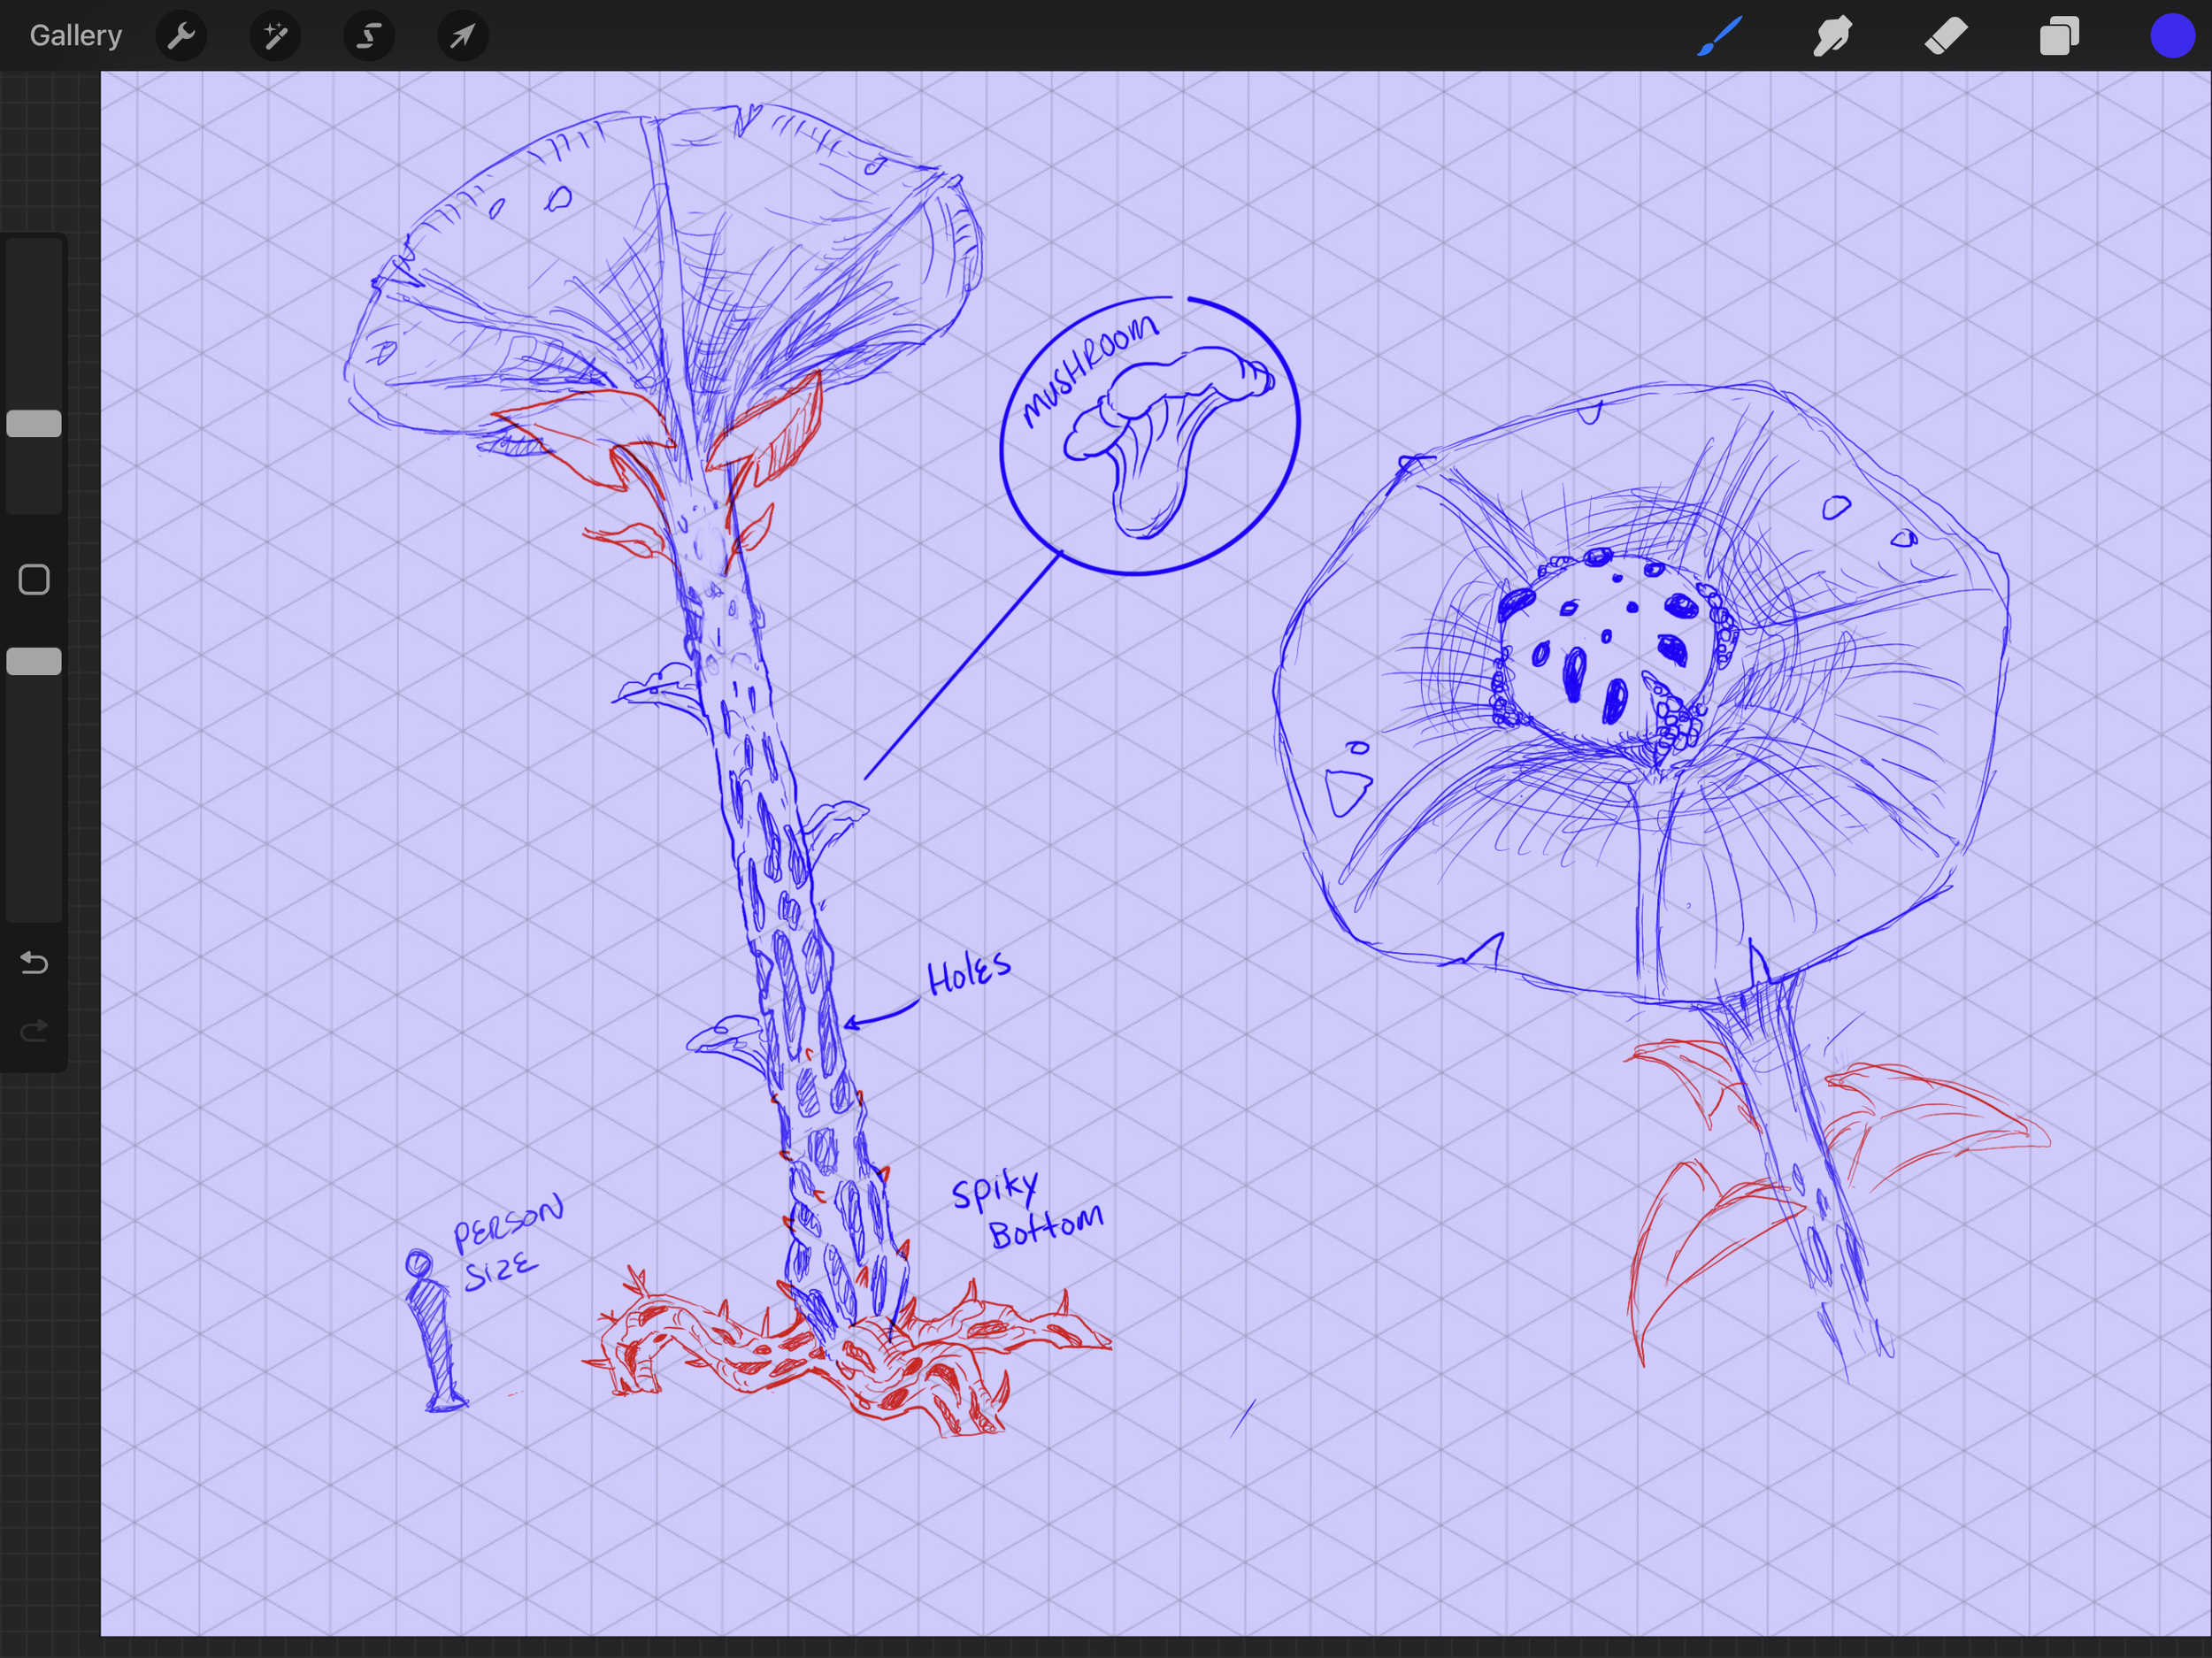The width and height of the screenshot is (2212, 1658).
Task: Activate the Transform arrow tool
Action: 463,36
